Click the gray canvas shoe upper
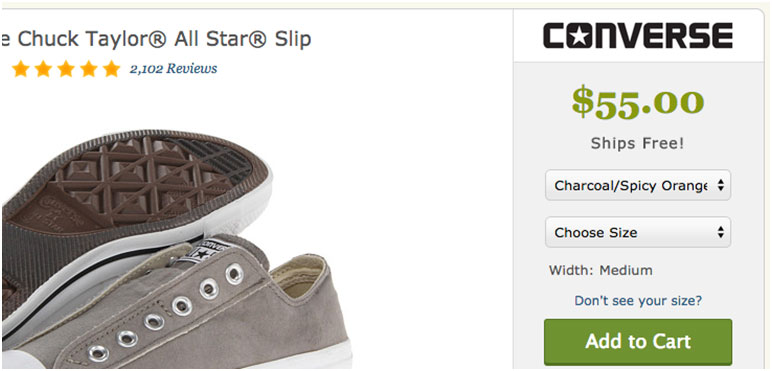The width and height of the screenshot is (772, 371). point(197,315)
